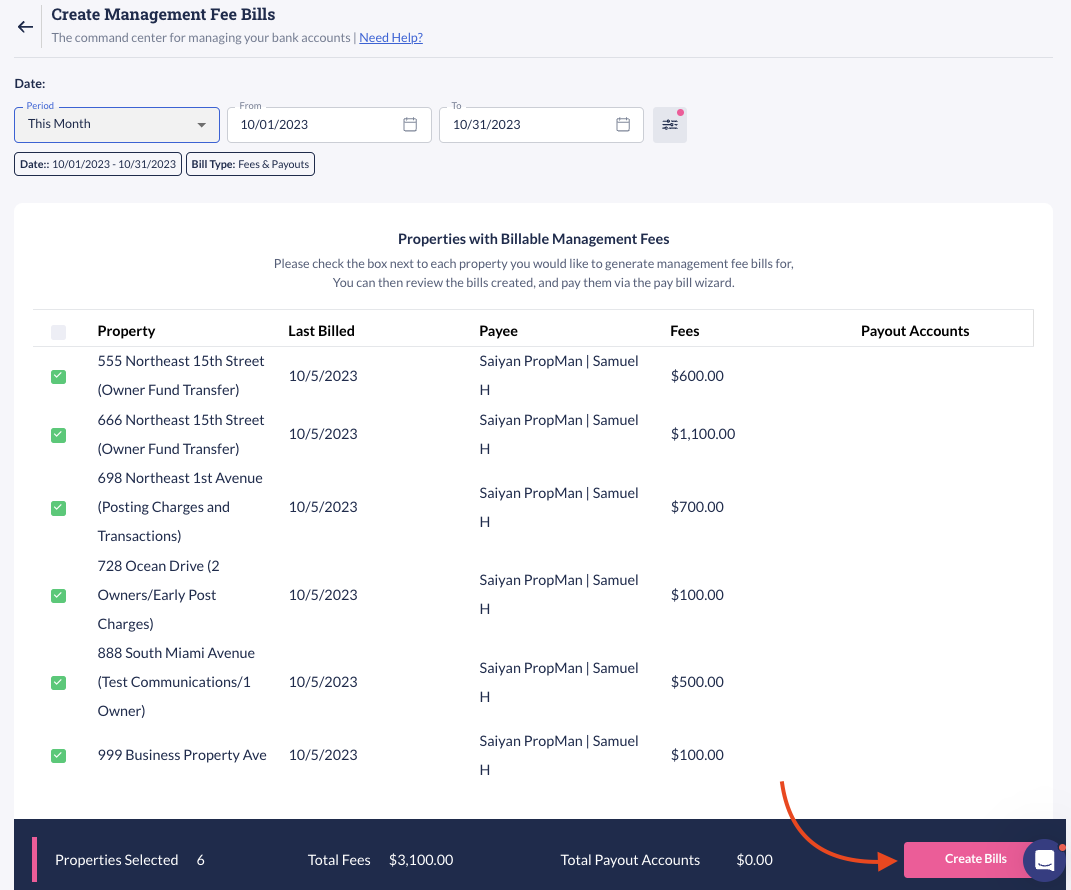Sort by the Last Billed column header
1071x890 pixels.
[321, 331]
